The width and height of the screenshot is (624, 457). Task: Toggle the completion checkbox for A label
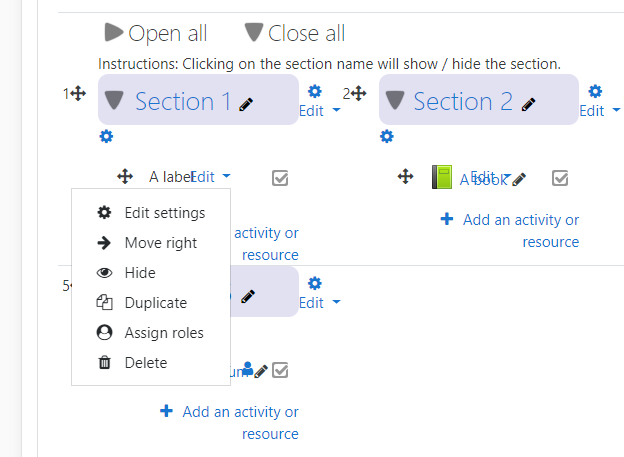coord(280,178)
